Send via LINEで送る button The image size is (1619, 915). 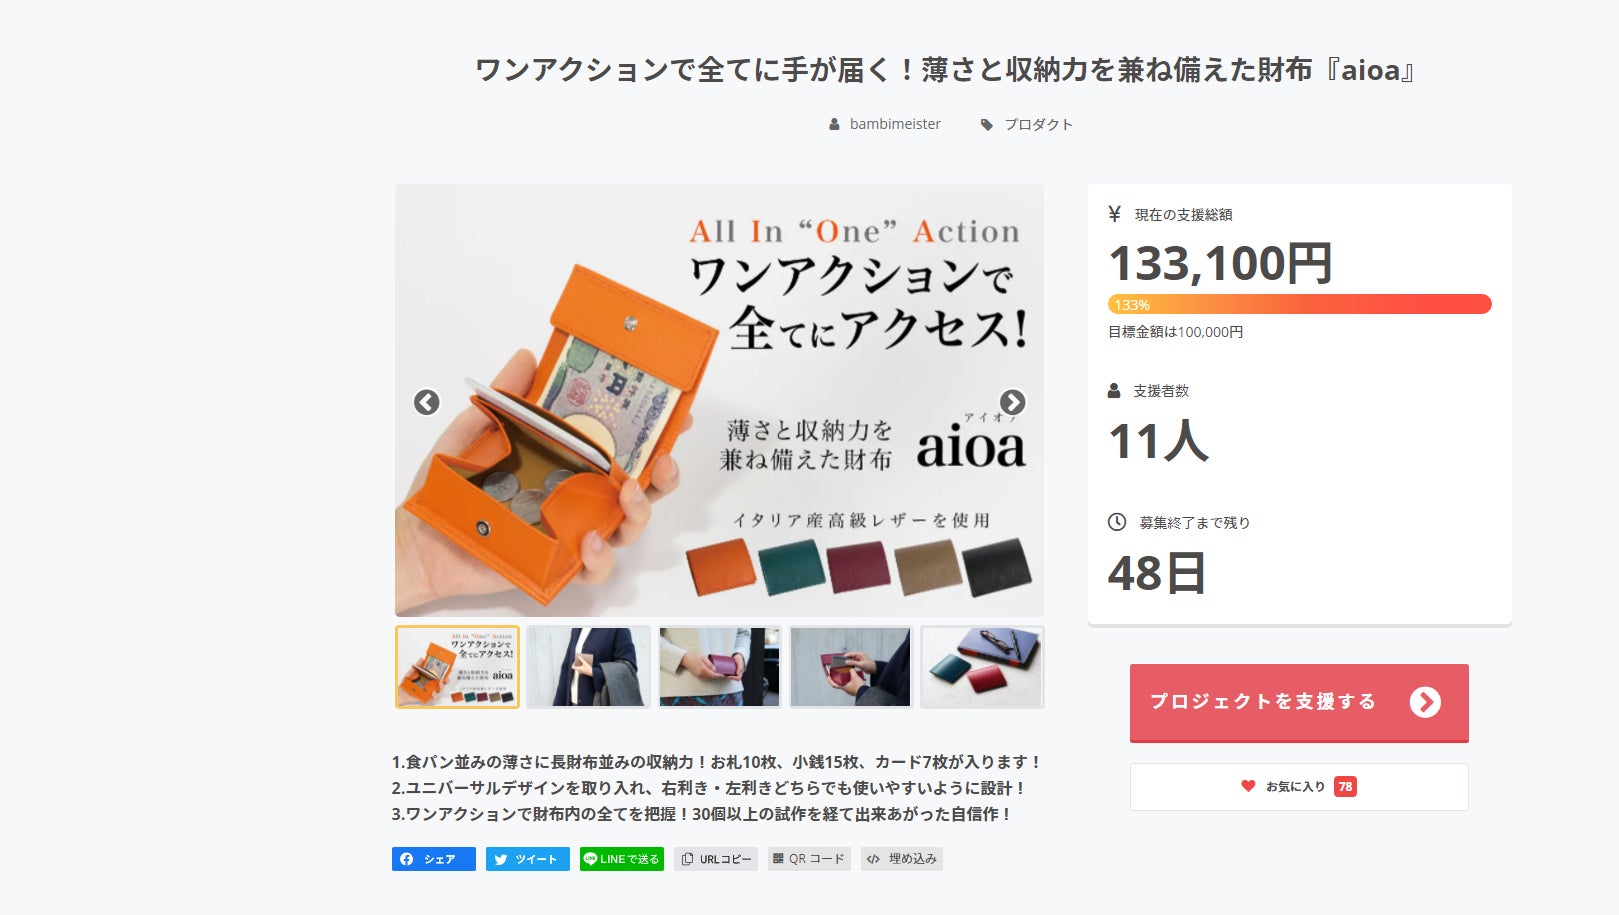click(x=621, y=859)
